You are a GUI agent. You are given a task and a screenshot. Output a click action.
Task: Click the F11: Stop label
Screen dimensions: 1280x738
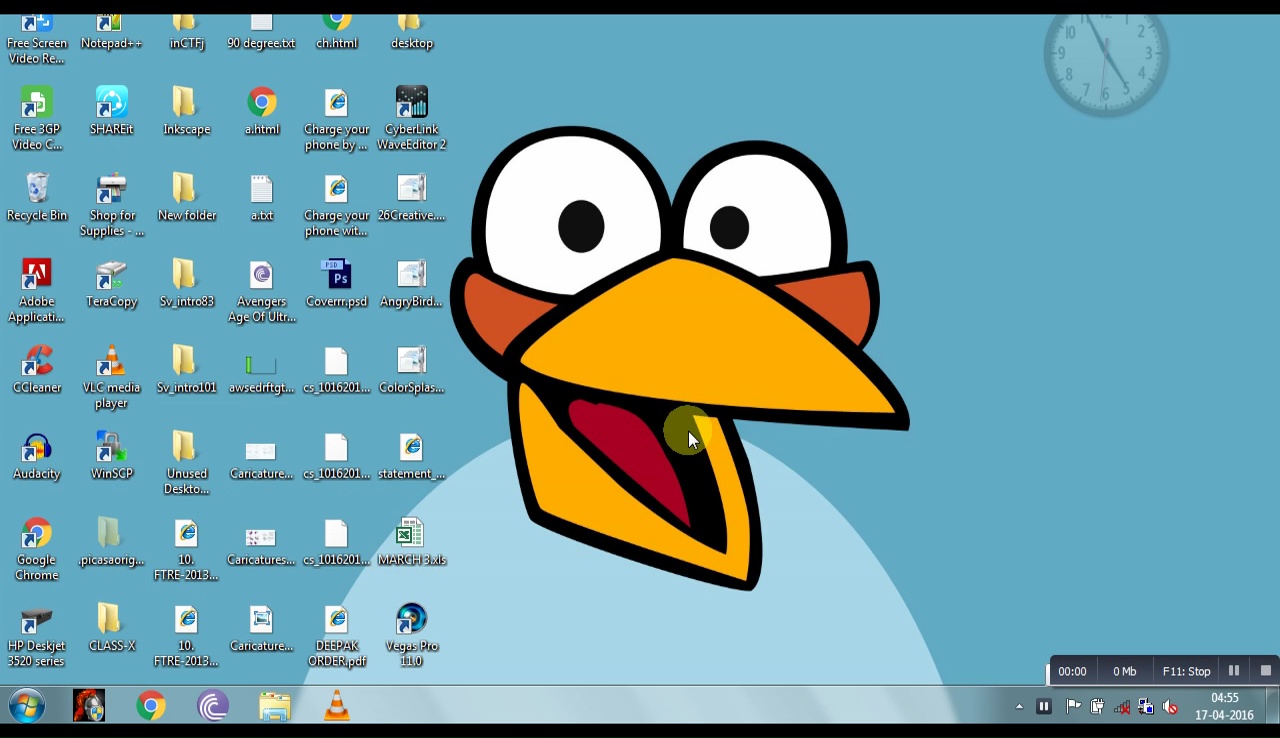1186,671
